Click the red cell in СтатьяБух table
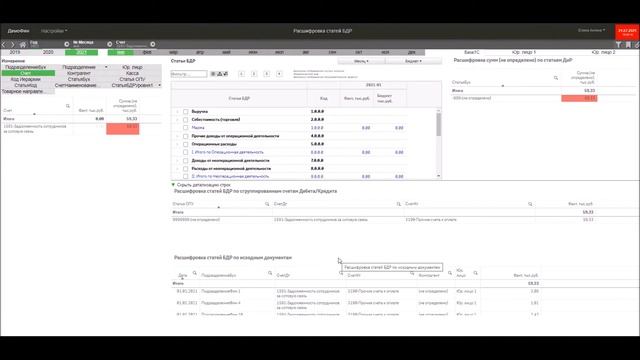This screenshot has width=640, height=360. 579,98
